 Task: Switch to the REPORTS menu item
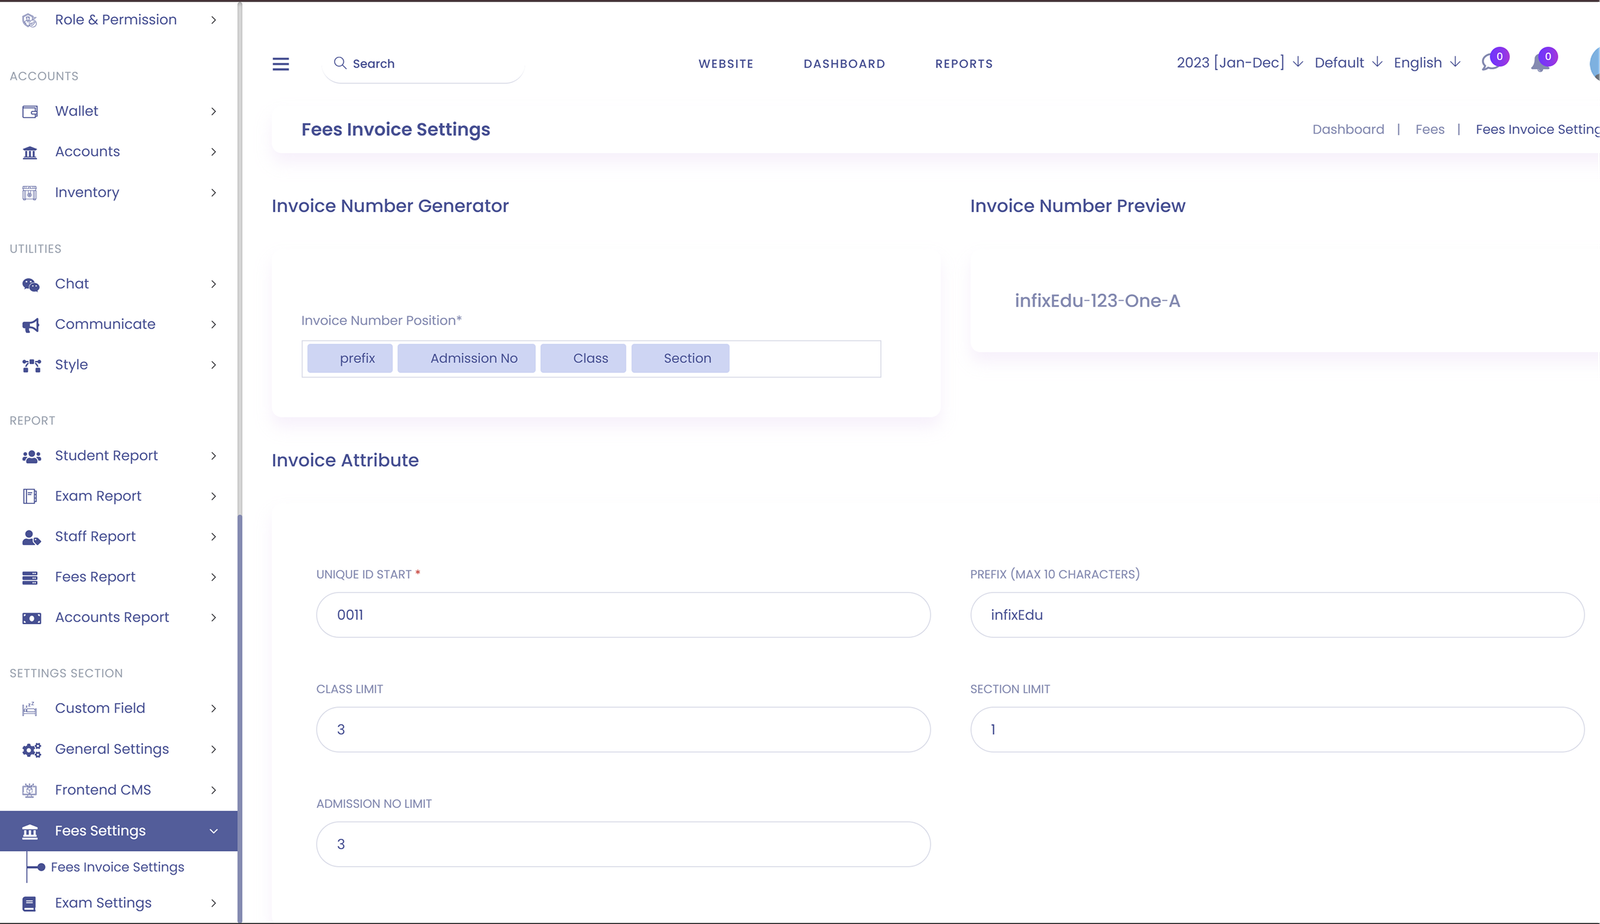(x=963, y=63)
